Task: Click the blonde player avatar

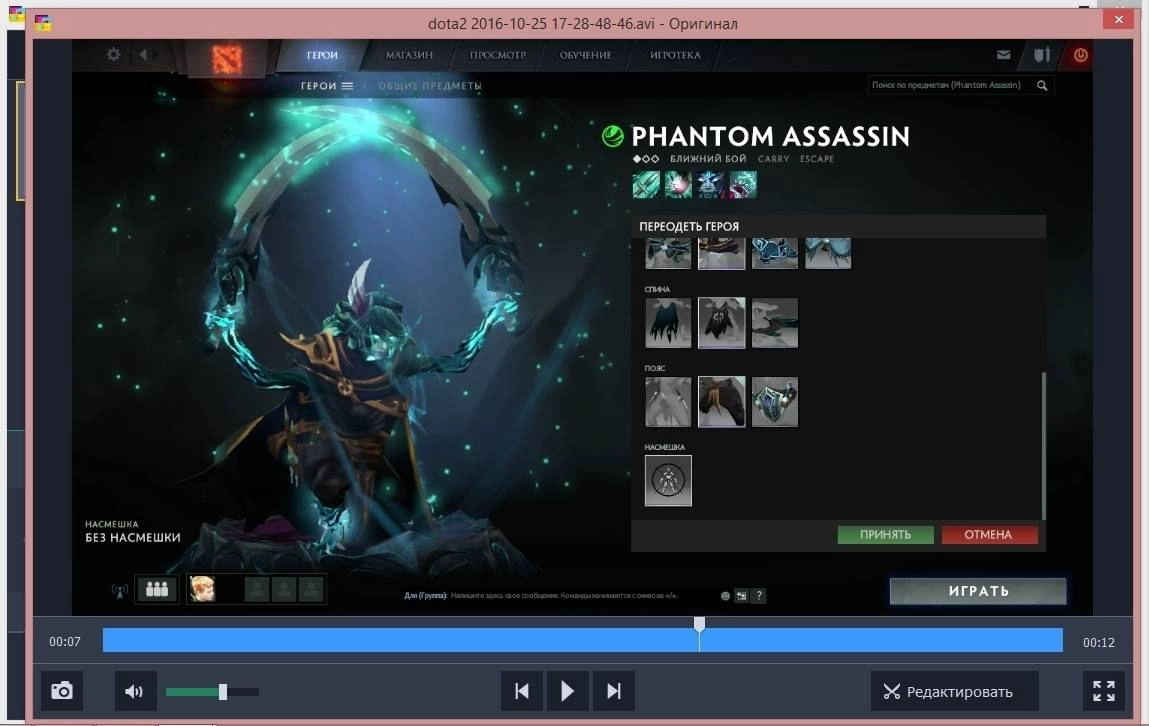Action: (202, 589)
